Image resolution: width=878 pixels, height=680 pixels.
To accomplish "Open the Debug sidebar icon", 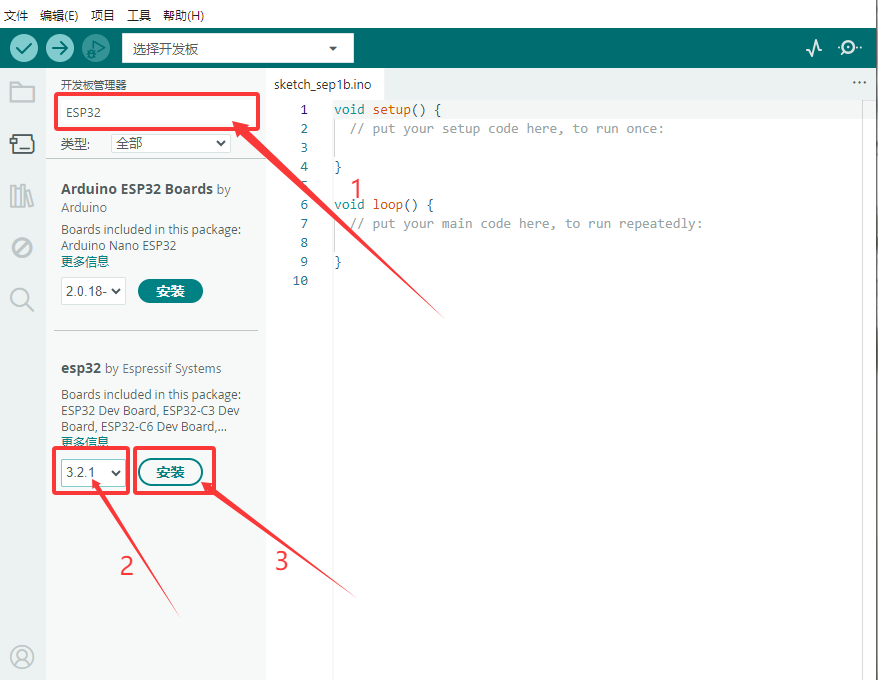I will point(22,248).
